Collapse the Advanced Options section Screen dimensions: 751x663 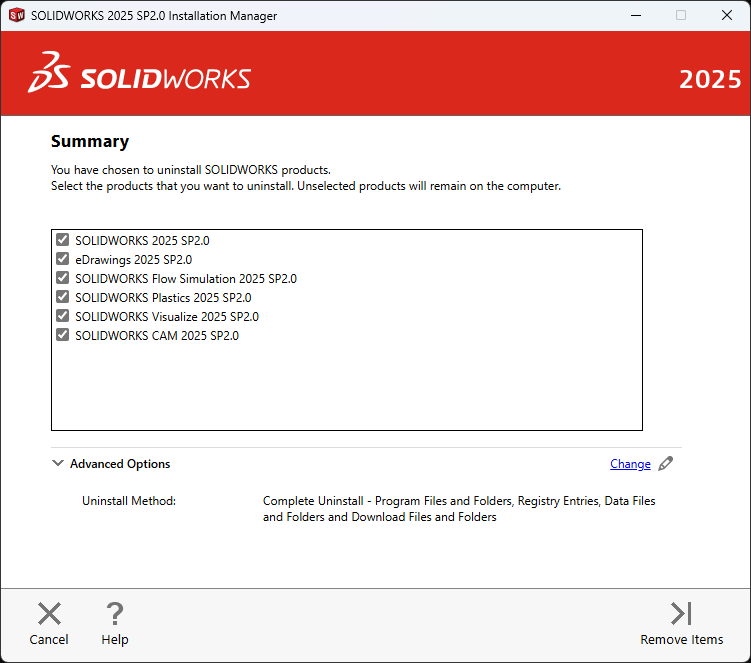pyautogui.click(x=57, y=464)
